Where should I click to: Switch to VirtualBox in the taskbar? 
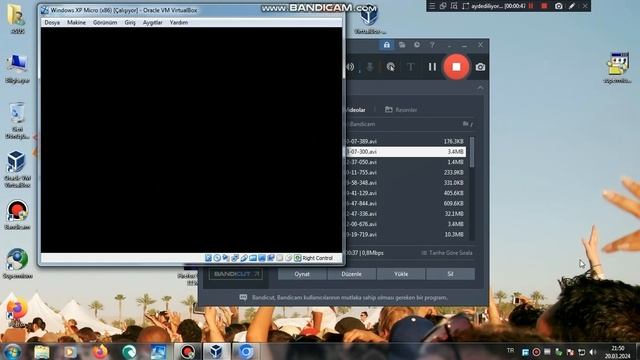pos(216,352)
